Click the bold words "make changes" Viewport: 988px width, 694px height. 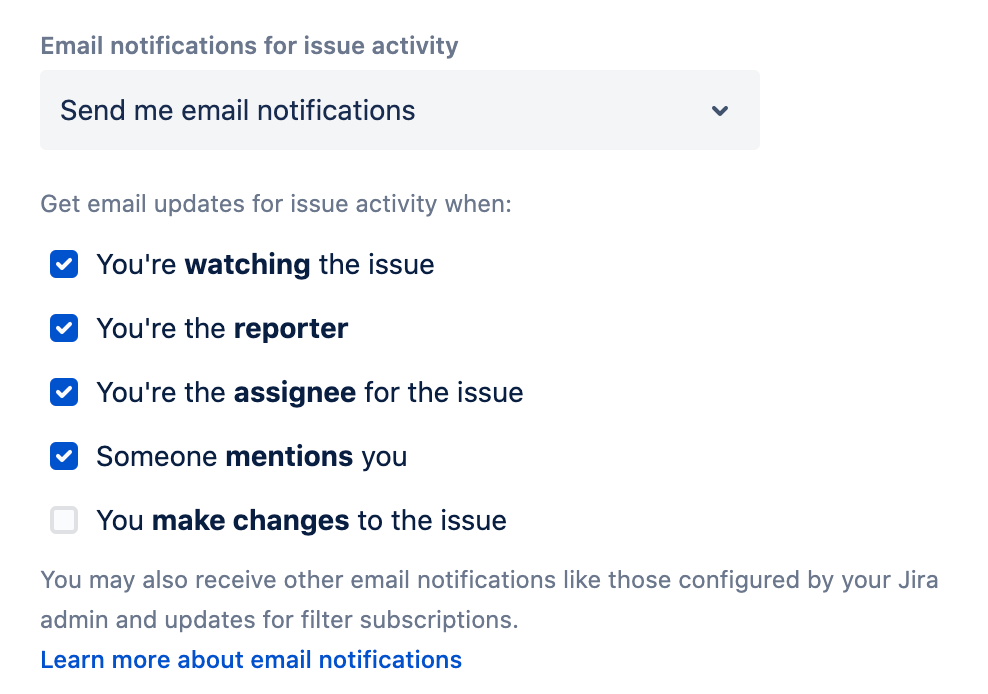[250, 521]
